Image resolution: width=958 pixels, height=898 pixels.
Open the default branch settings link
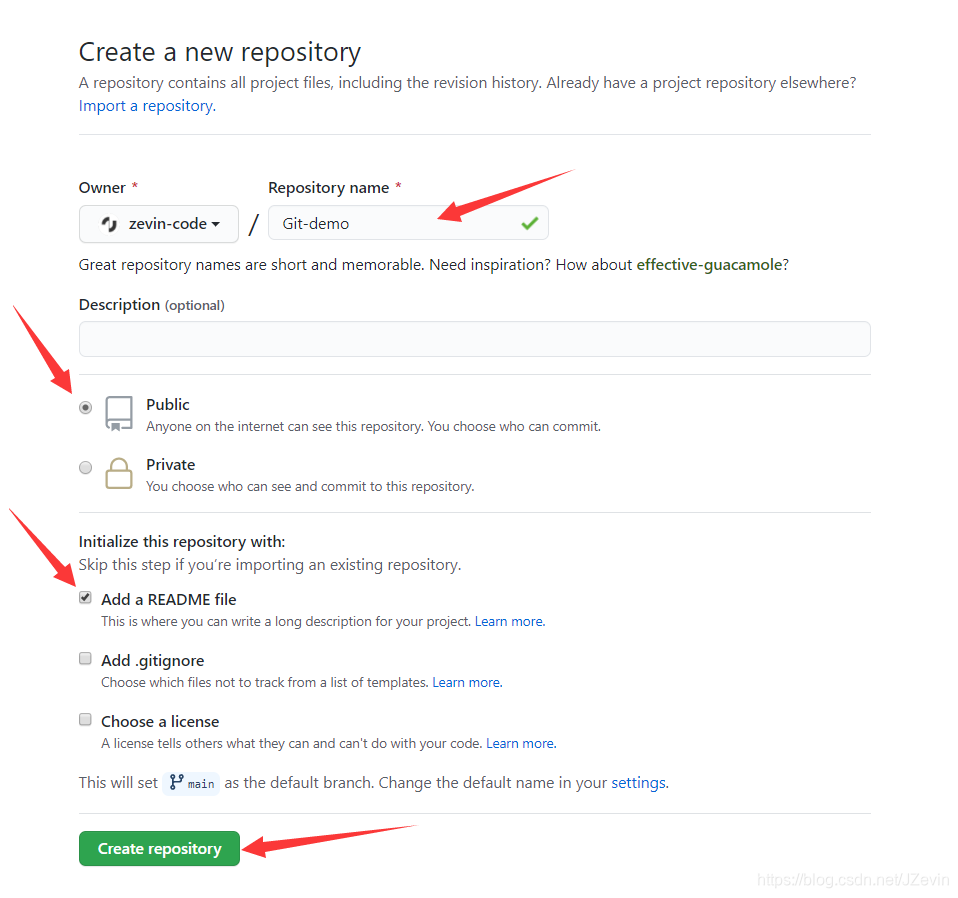tap(640, 783)
